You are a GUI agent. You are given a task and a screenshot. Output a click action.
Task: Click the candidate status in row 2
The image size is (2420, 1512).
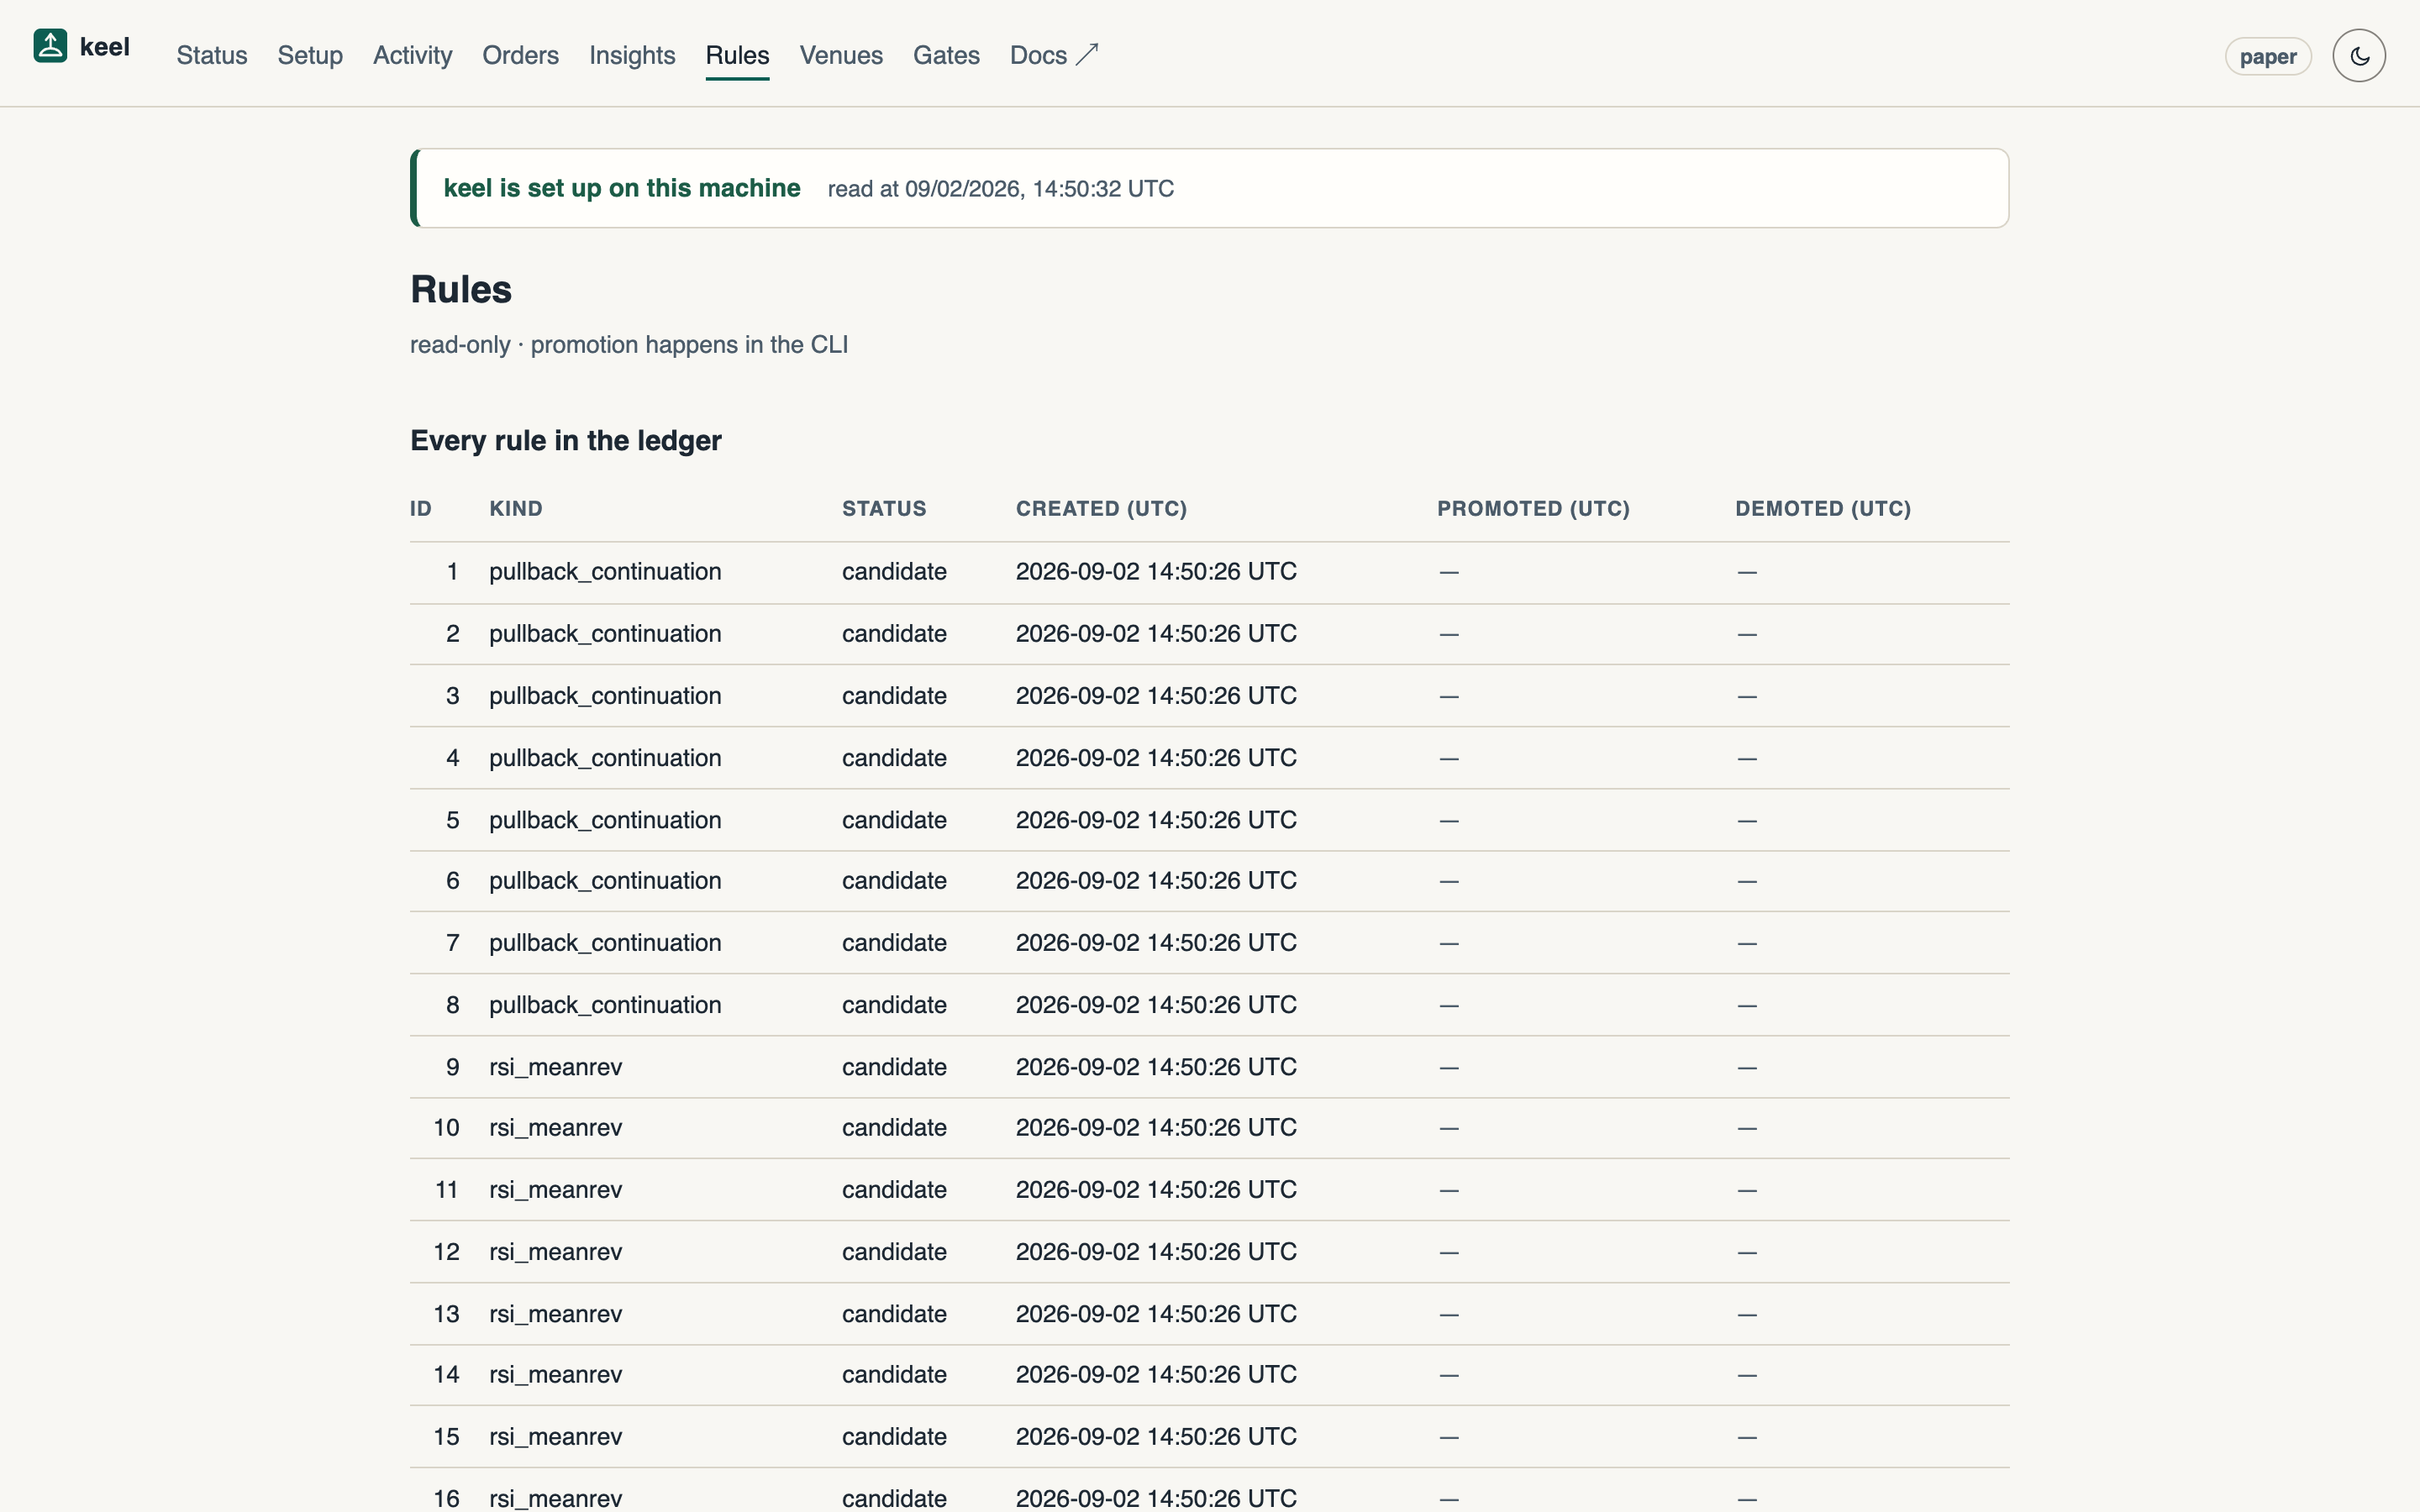[894, 634]
